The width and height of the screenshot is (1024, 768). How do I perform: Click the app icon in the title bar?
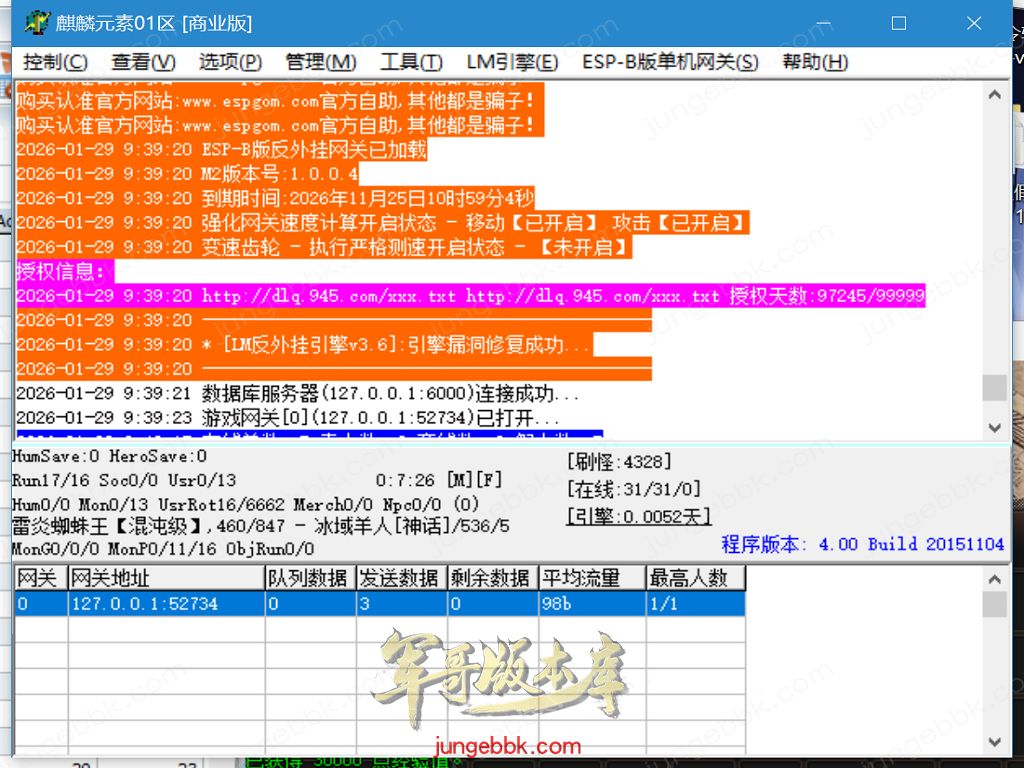pyautogui.click(x=36, y=22)
